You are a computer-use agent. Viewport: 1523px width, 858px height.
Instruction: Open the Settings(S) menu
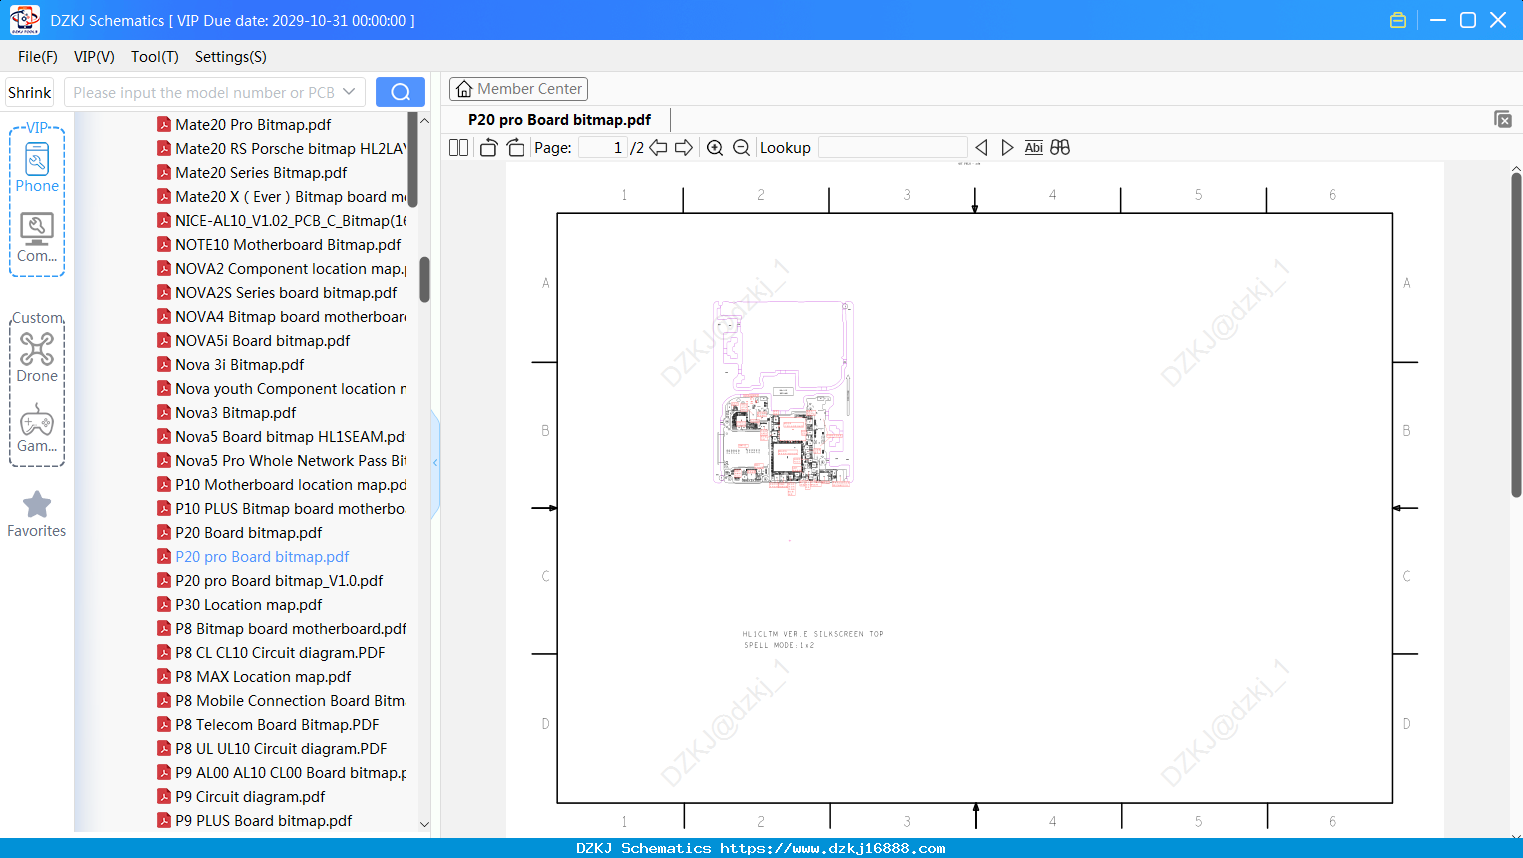231,57
